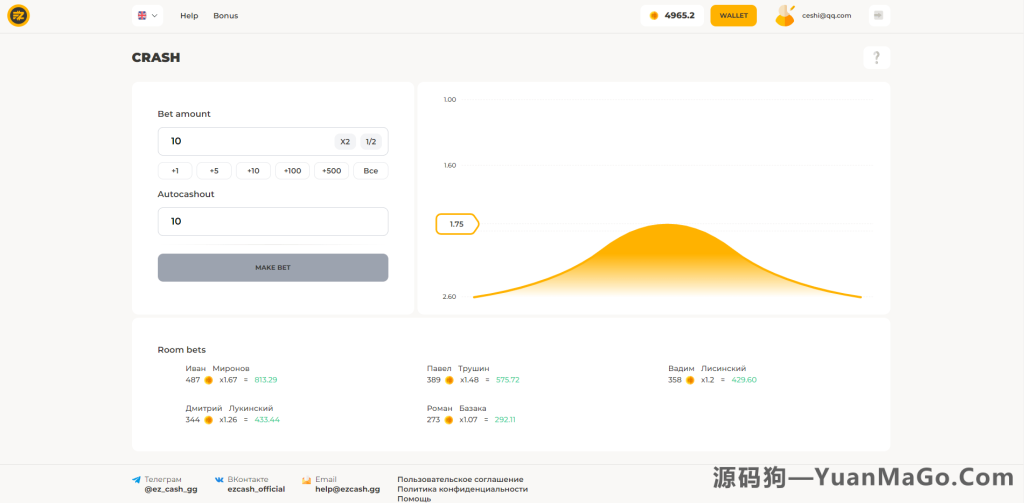1024x503 pixels.
Task: Select the winnings value 292.11
Action: (x=505, y=419)
